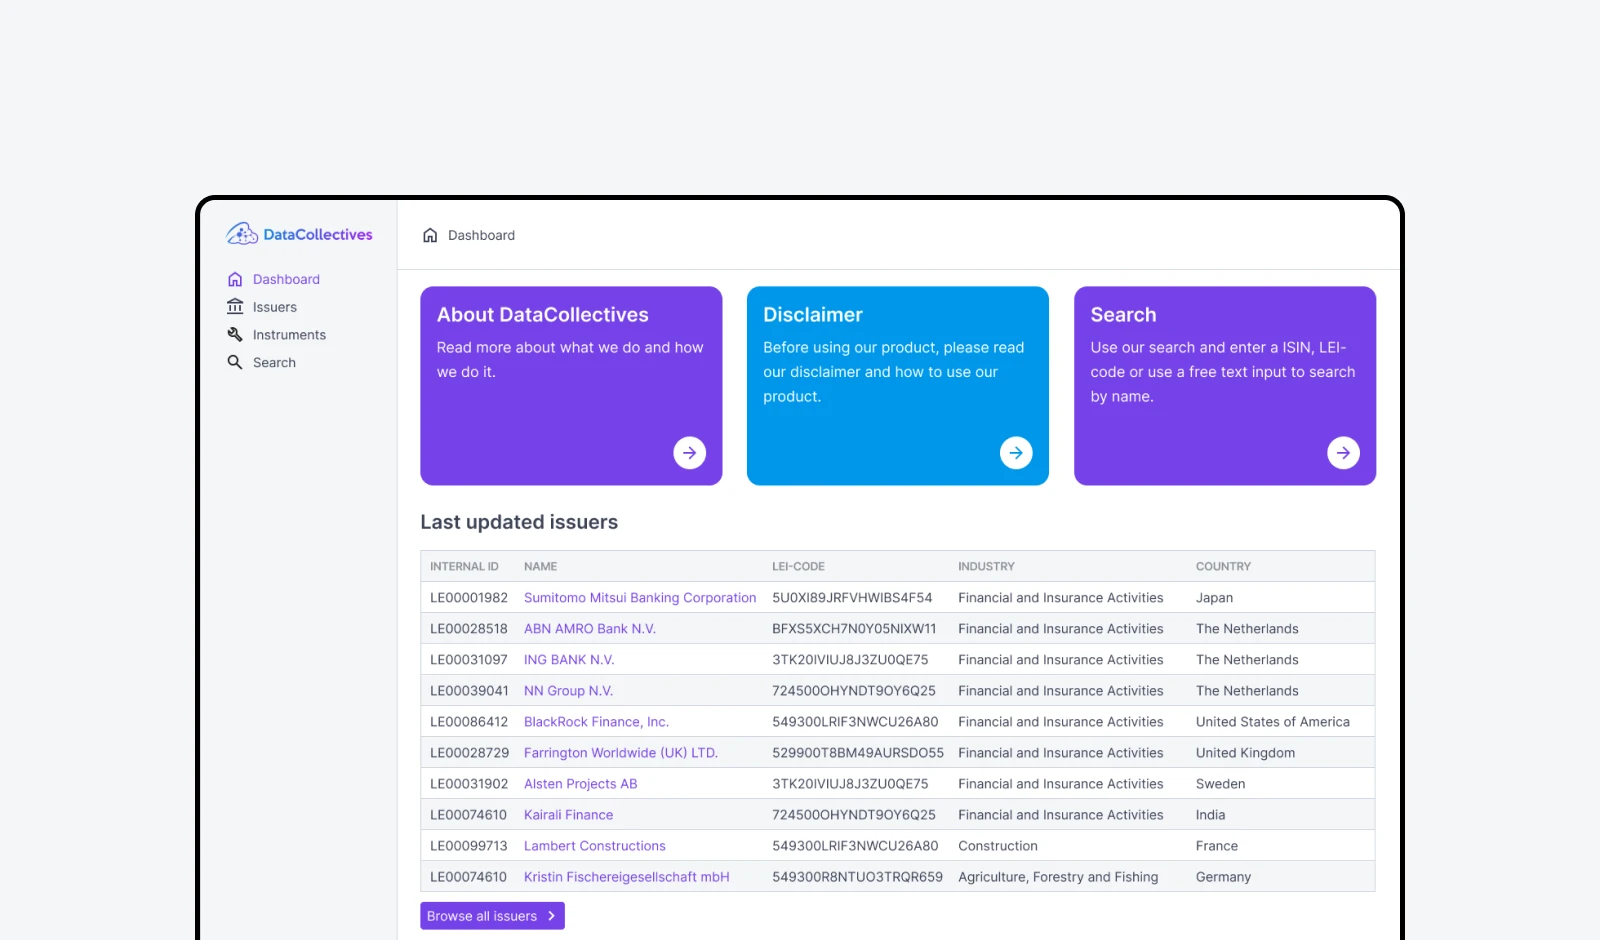Click the INDUSTRY column header
The height and width of the screenshot is (940, 1600).
pos(986,566)
